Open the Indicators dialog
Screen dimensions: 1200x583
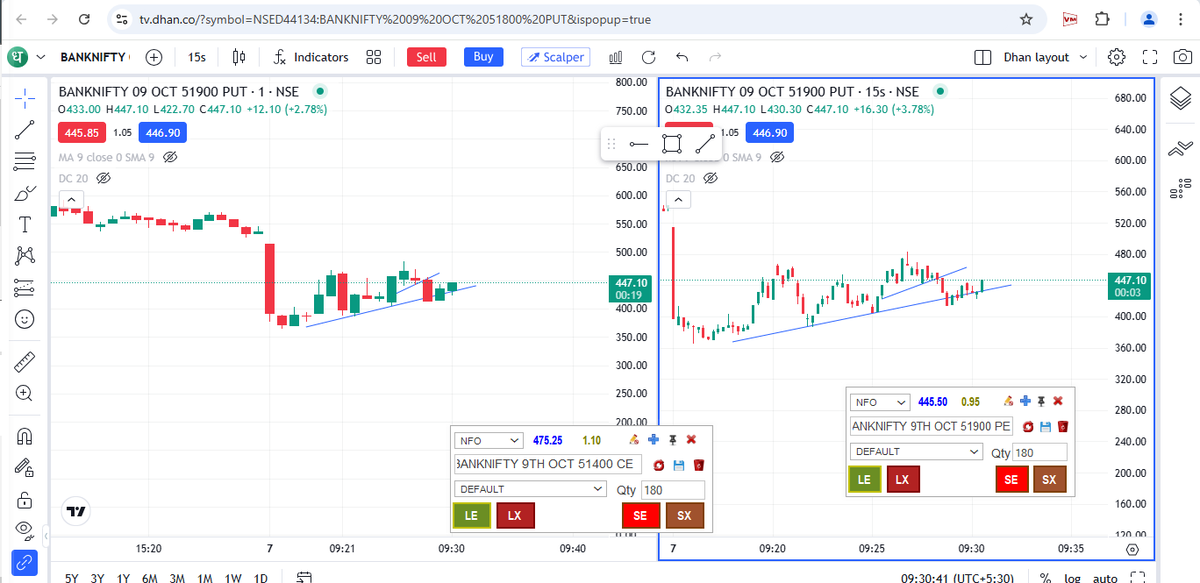[311, 57]
